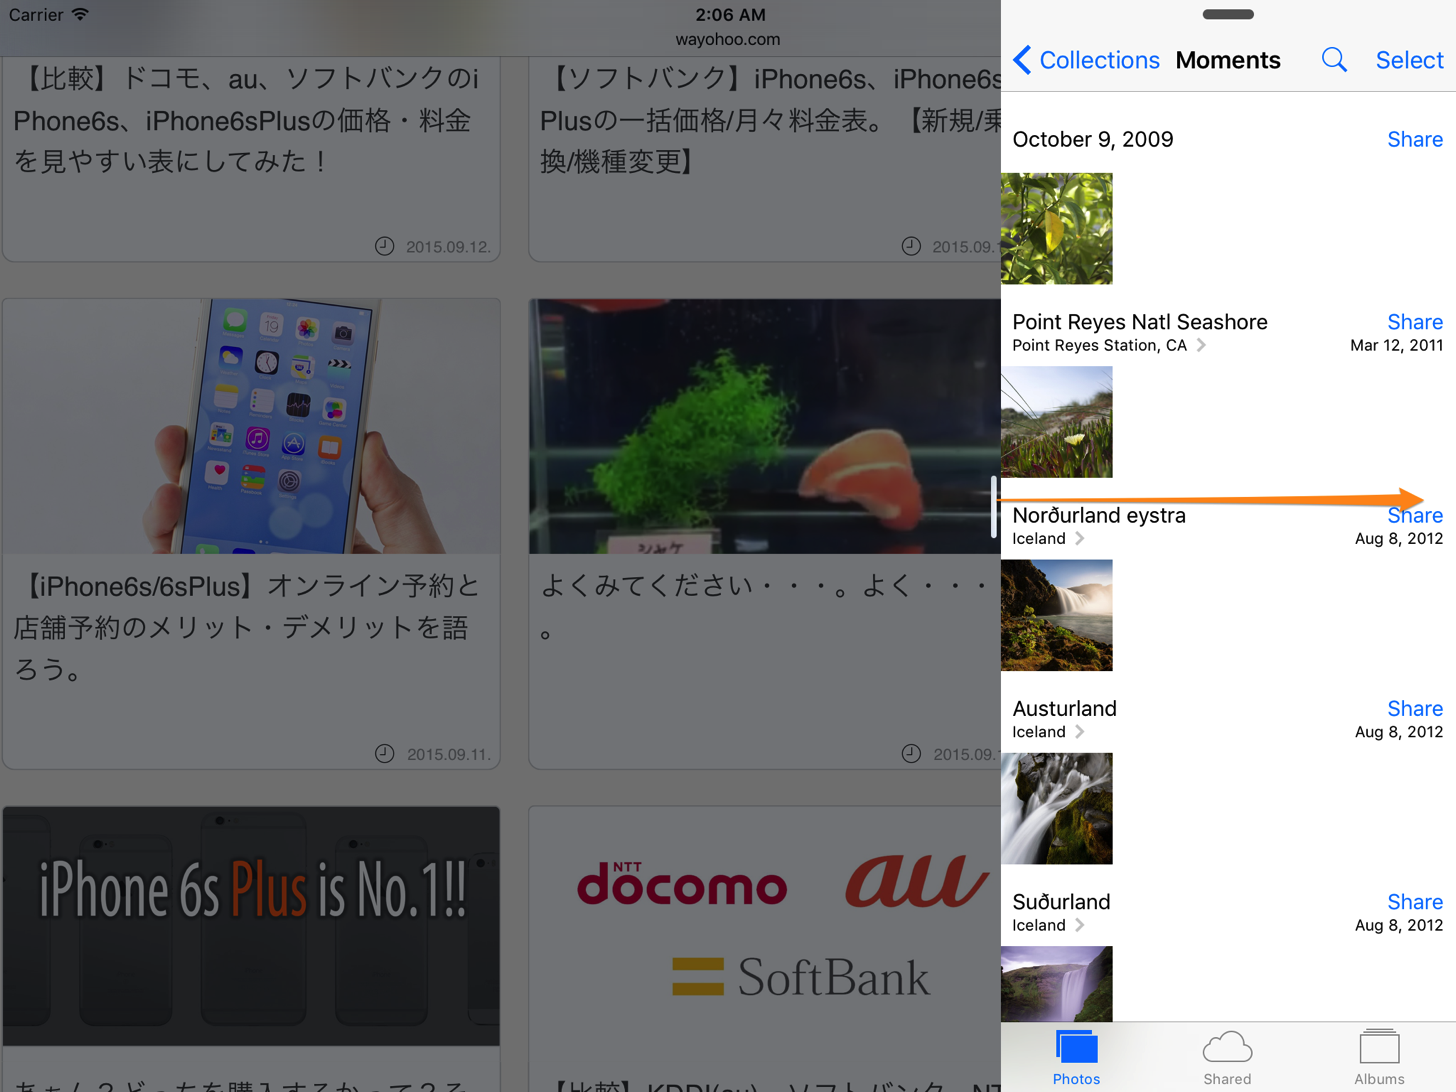This screenshot has width=1456, height=1092.
Task: Open the docomo au SoftBank comparison image
Action: click(765, 926)
